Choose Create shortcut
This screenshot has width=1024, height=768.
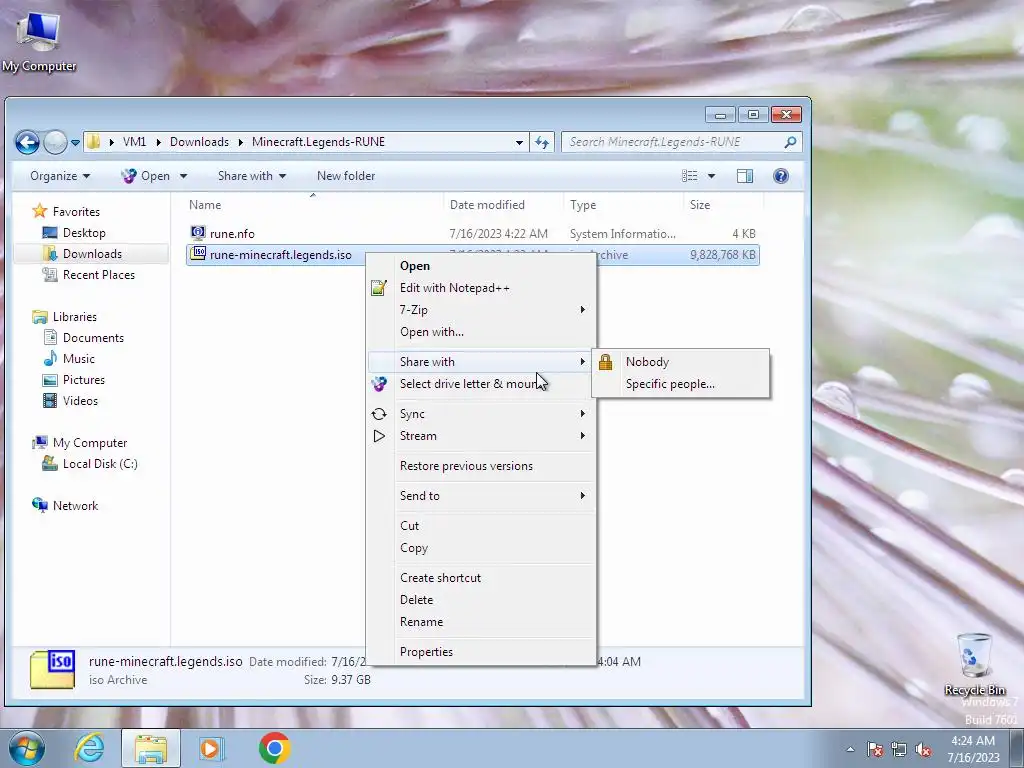click(481, 578)
